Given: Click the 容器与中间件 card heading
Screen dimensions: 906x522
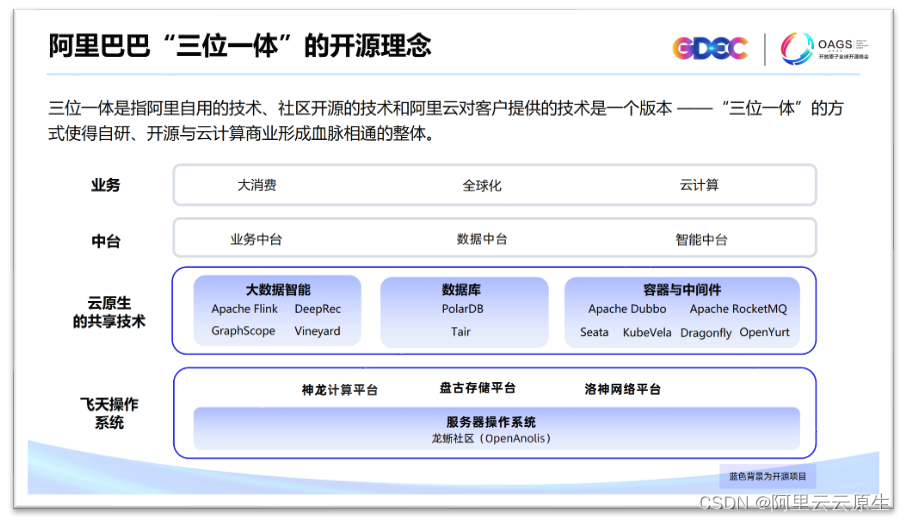Looking at the screenshot, I should [x=682, y=290].
